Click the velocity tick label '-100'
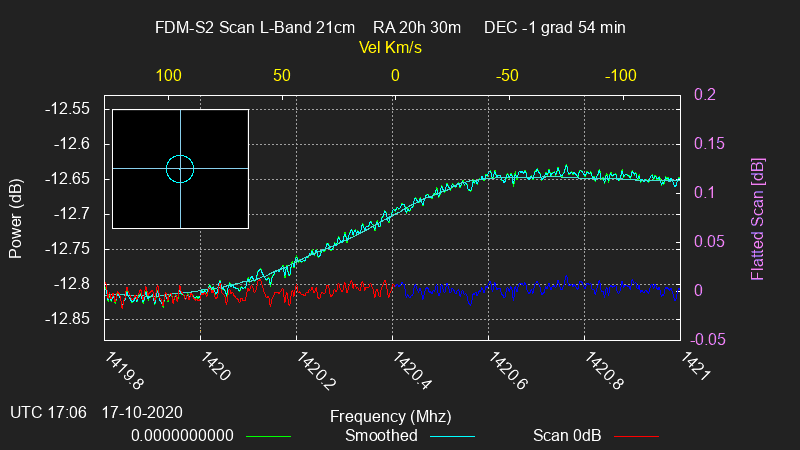 pyautogui.click(x=620, y=76)
